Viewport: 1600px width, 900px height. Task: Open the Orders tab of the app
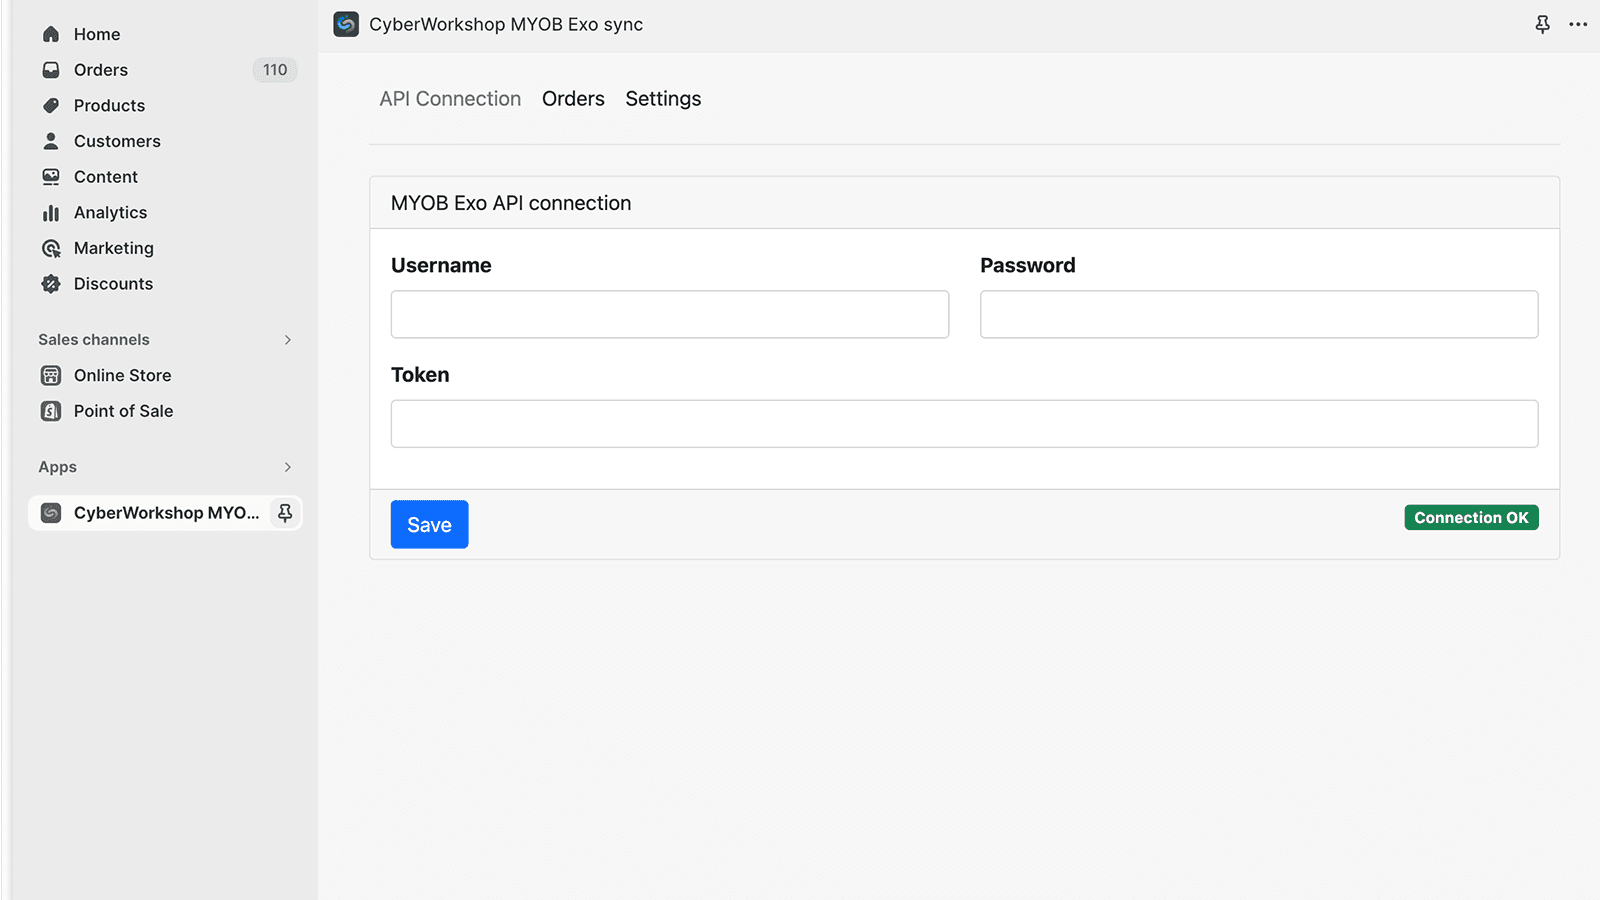click(573, 98)
